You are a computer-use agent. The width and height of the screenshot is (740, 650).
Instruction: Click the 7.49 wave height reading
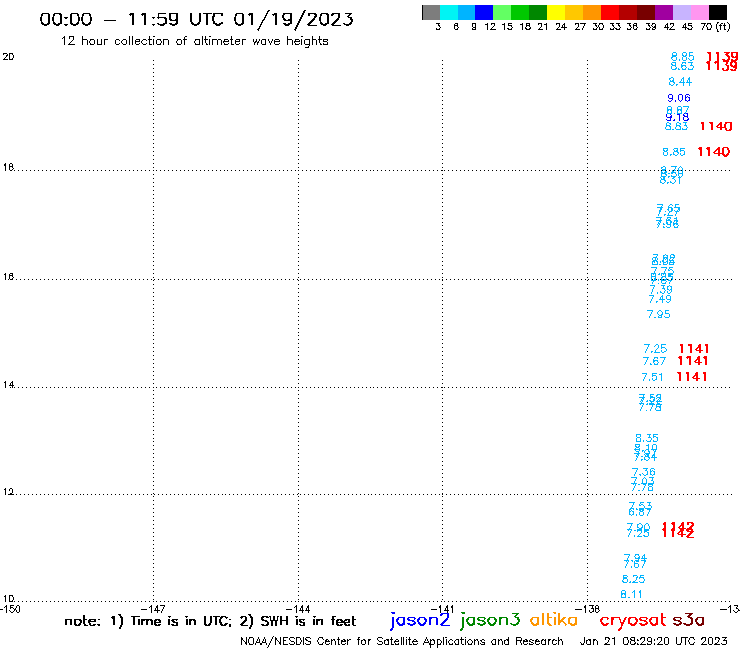(x=660, y=299)
